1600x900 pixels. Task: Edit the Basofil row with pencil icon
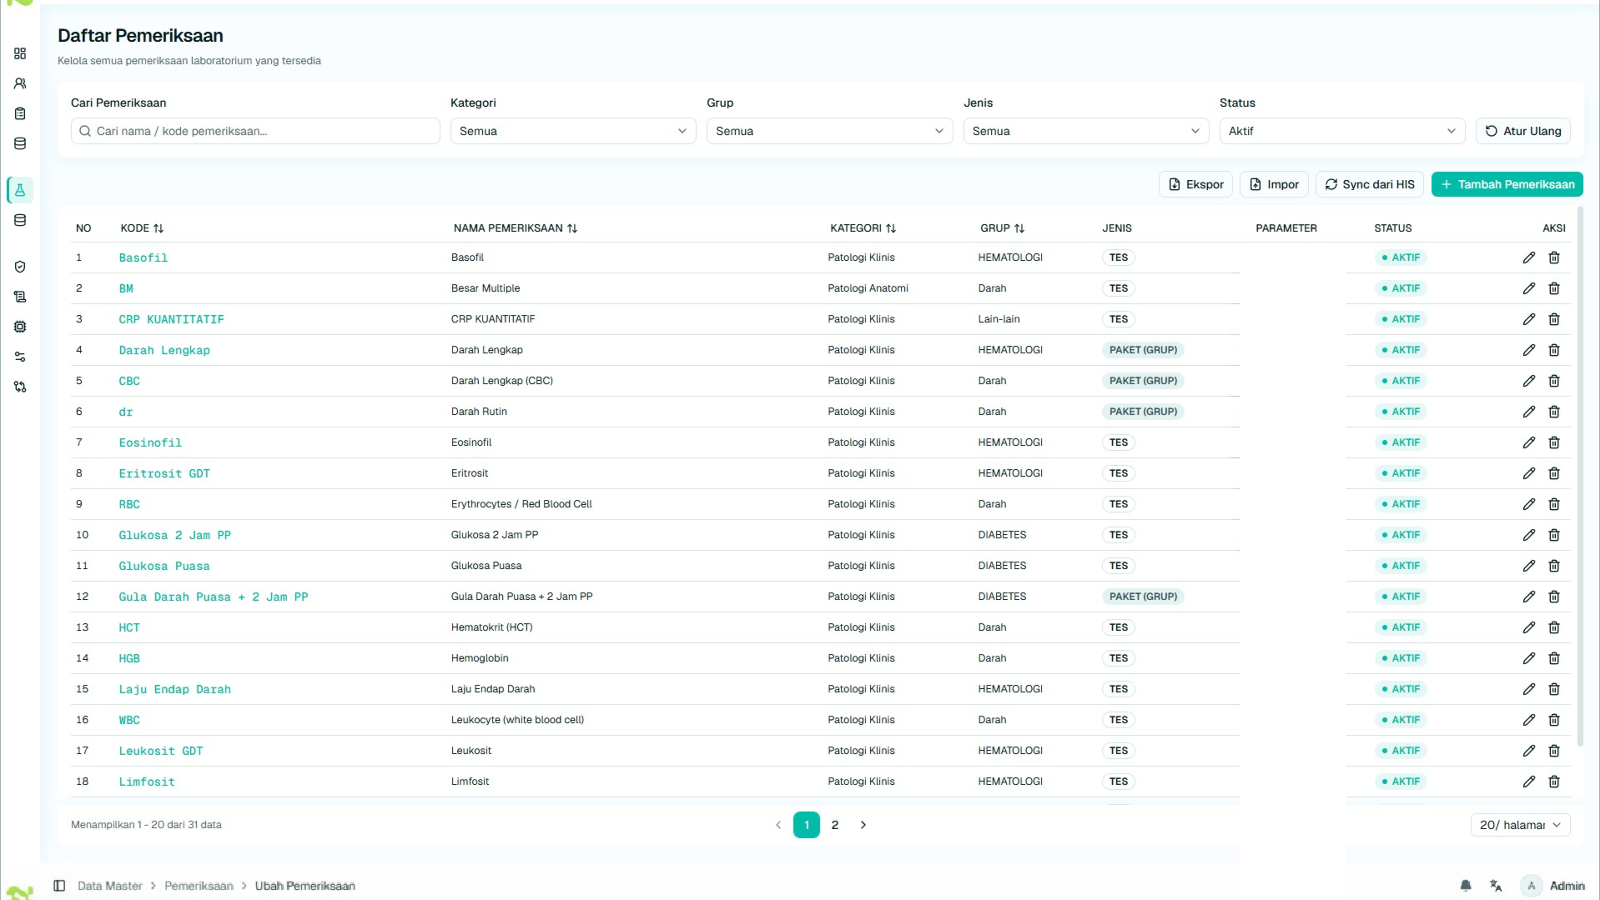1529,258
